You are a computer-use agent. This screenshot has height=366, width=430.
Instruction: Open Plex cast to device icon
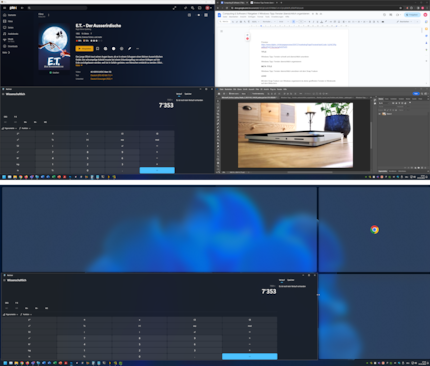[x=199, y=8]
